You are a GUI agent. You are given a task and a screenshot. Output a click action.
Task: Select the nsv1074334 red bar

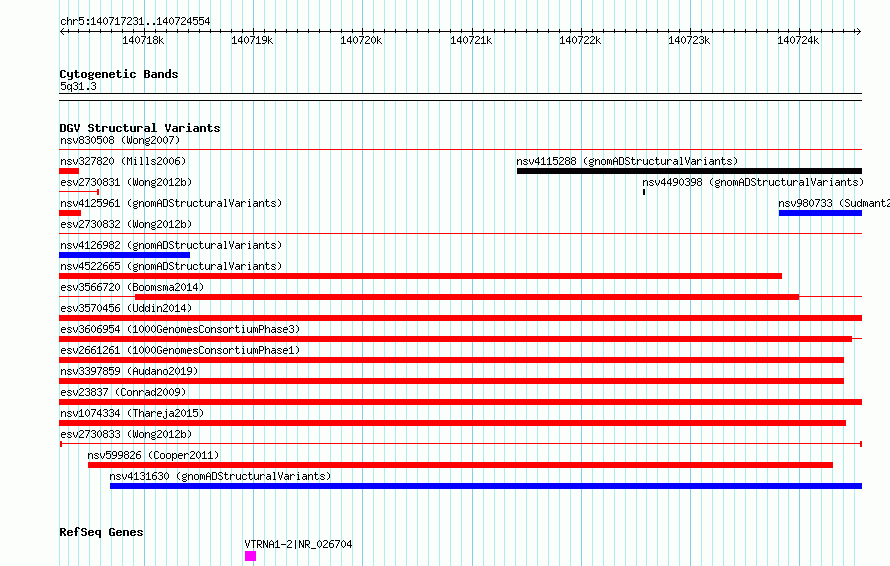[452, 423]
